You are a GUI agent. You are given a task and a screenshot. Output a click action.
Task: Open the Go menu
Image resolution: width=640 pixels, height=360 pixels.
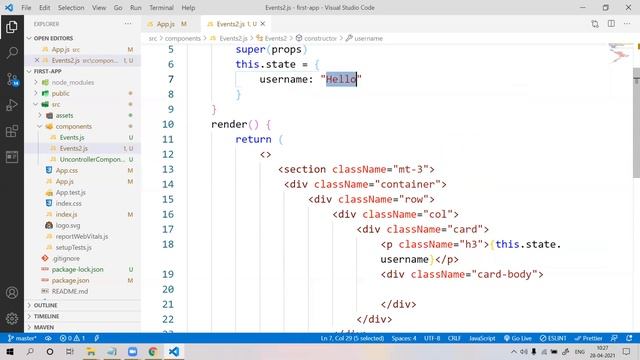[x=118, y=8]
